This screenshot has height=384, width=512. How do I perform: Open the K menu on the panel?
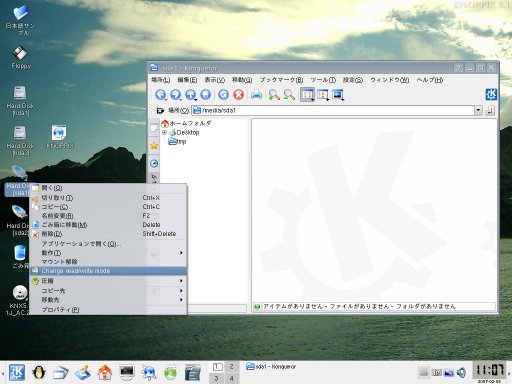17,372
